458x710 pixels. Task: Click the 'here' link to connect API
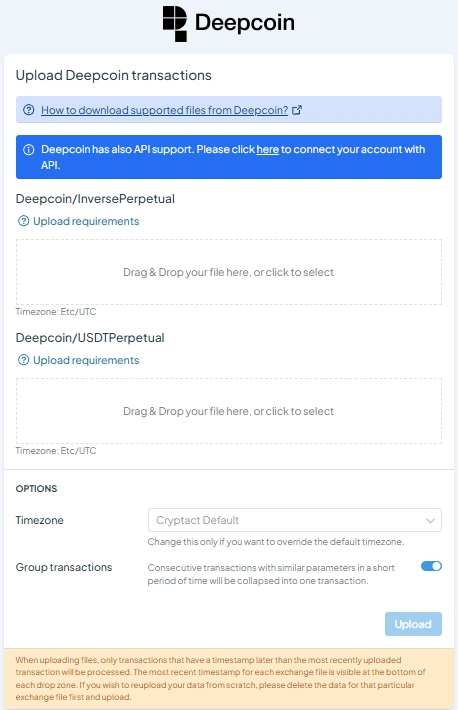(x=267, y=149)
